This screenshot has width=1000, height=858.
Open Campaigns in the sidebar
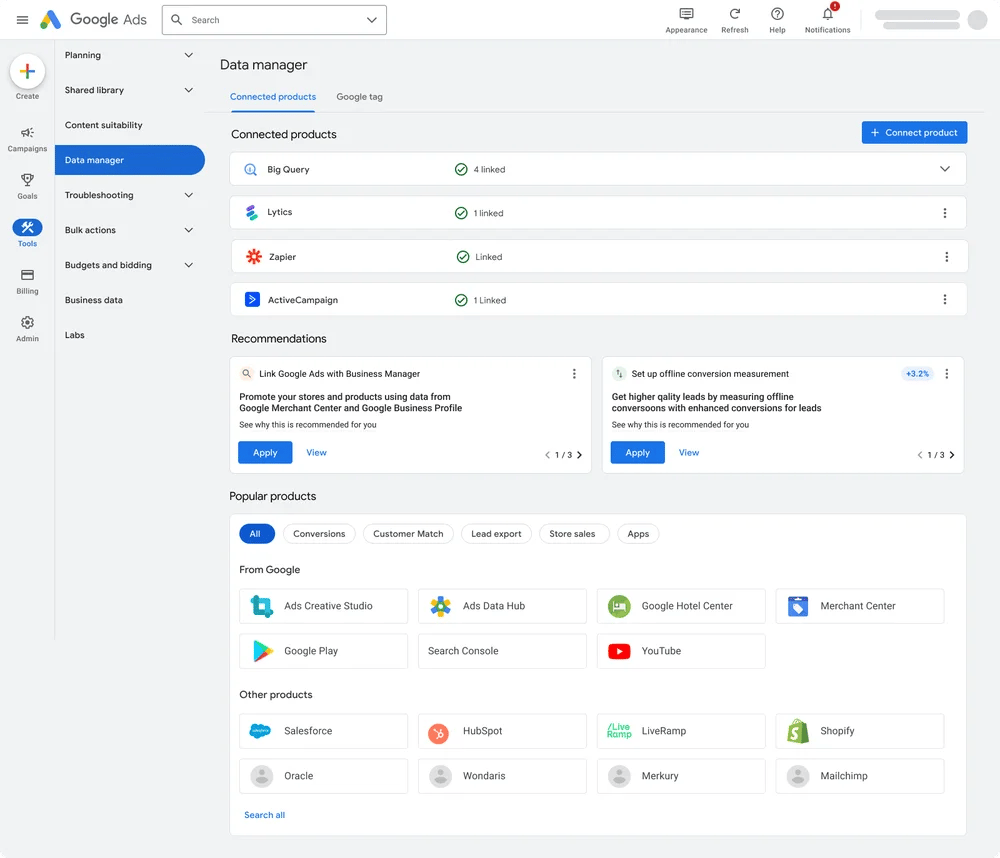click(x=27, y=138)
